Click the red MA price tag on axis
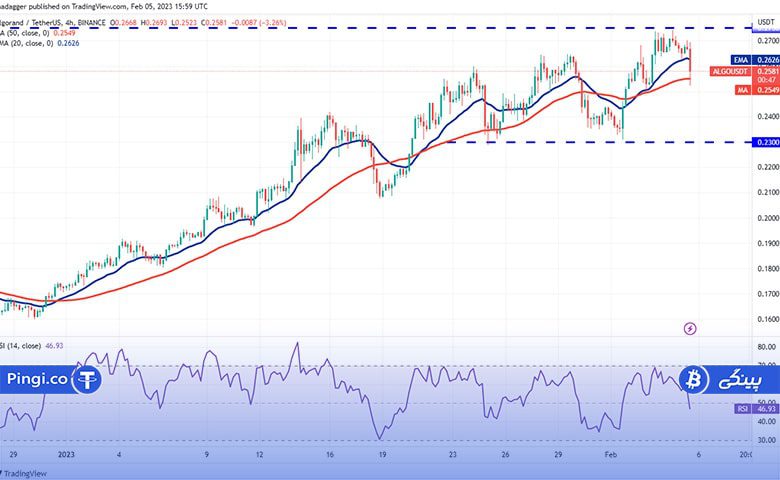The image size is (780, 480). coord(757,90)
